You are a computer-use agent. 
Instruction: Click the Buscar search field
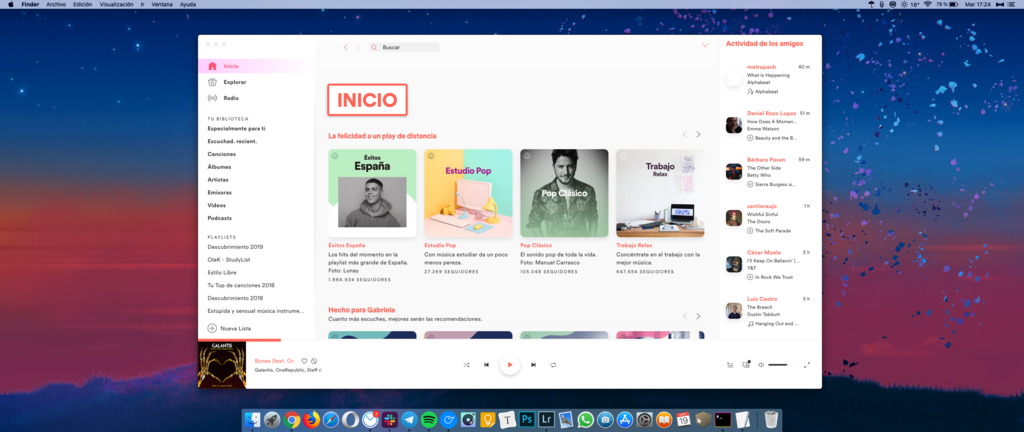click(x=404, y=48)
